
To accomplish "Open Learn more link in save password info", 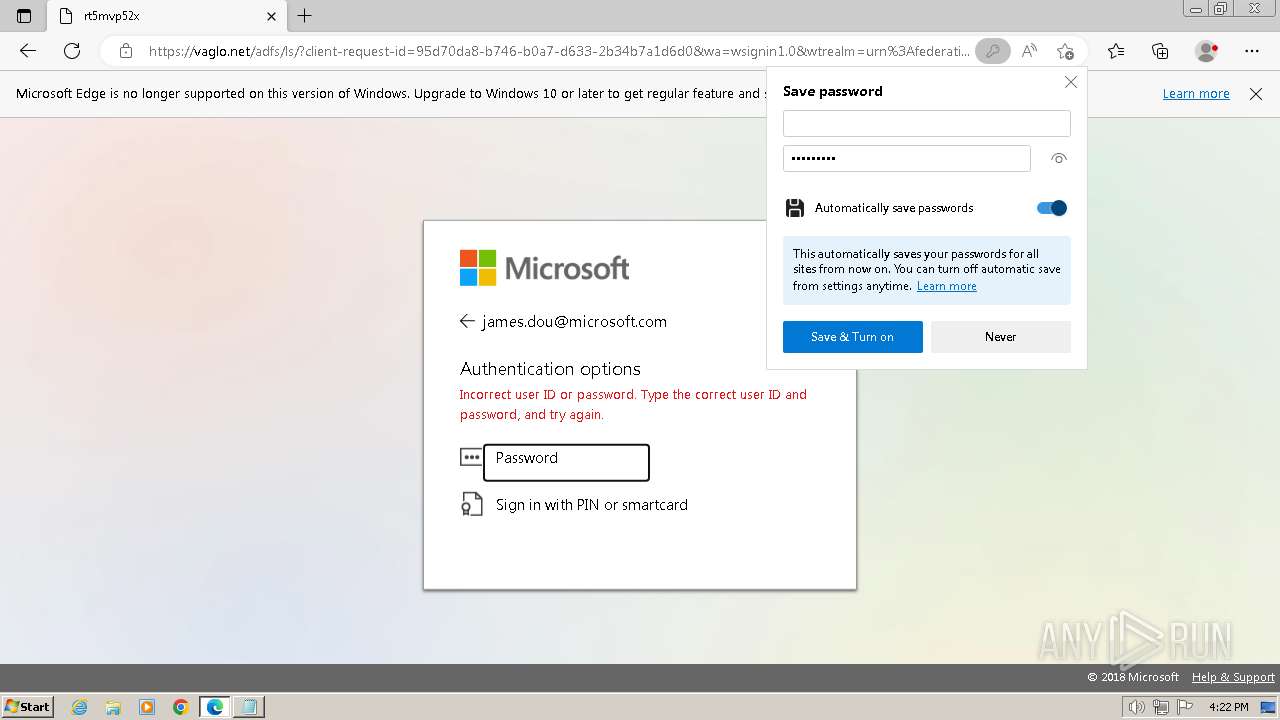I will tap(946, 286).
